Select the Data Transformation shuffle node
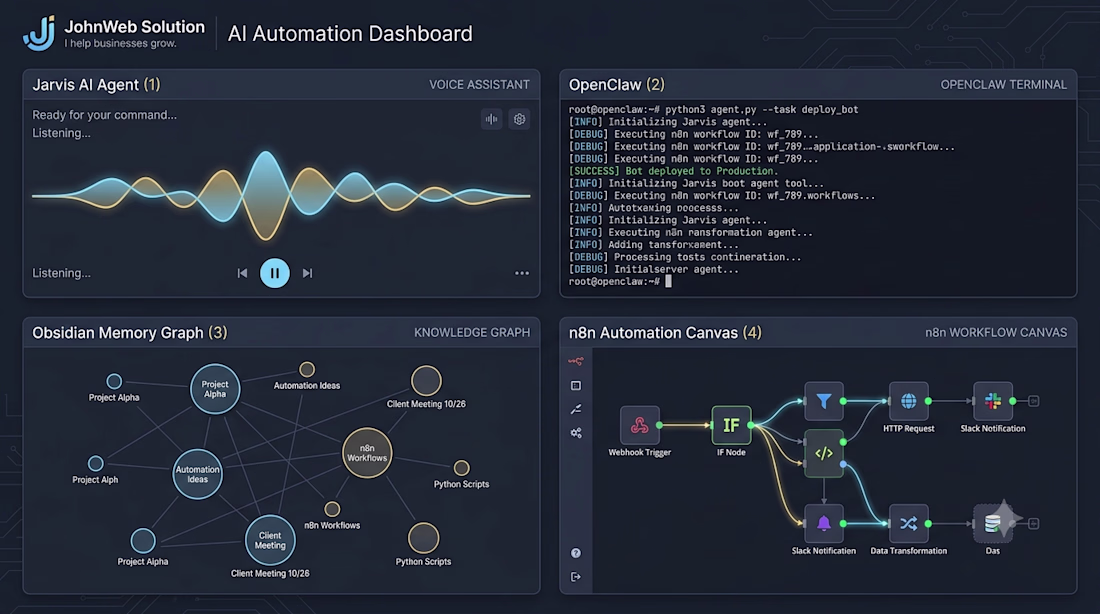1100x614 pixels. (x=908, y=523)
